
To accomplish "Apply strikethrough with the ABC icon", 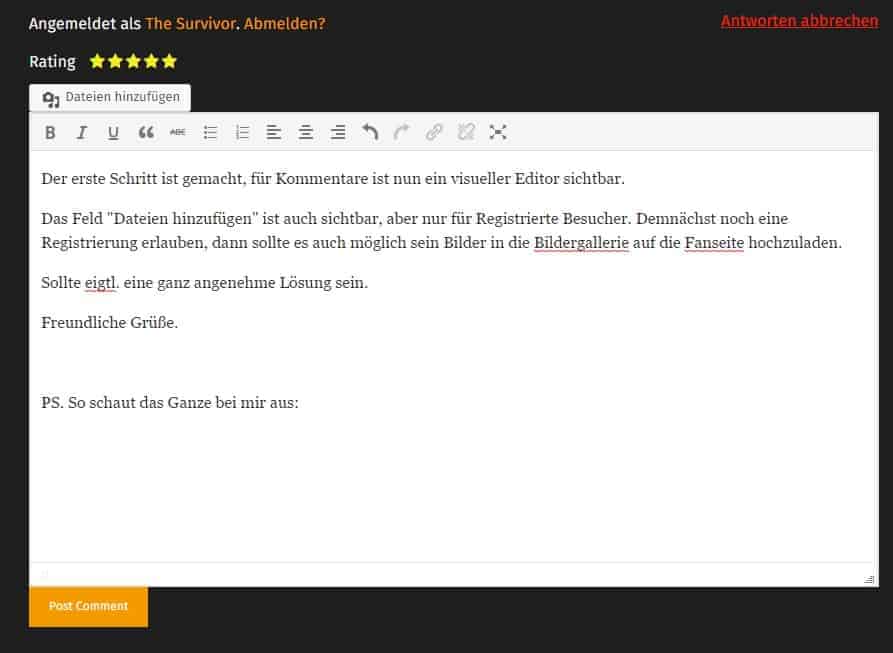I will point(178,132).
